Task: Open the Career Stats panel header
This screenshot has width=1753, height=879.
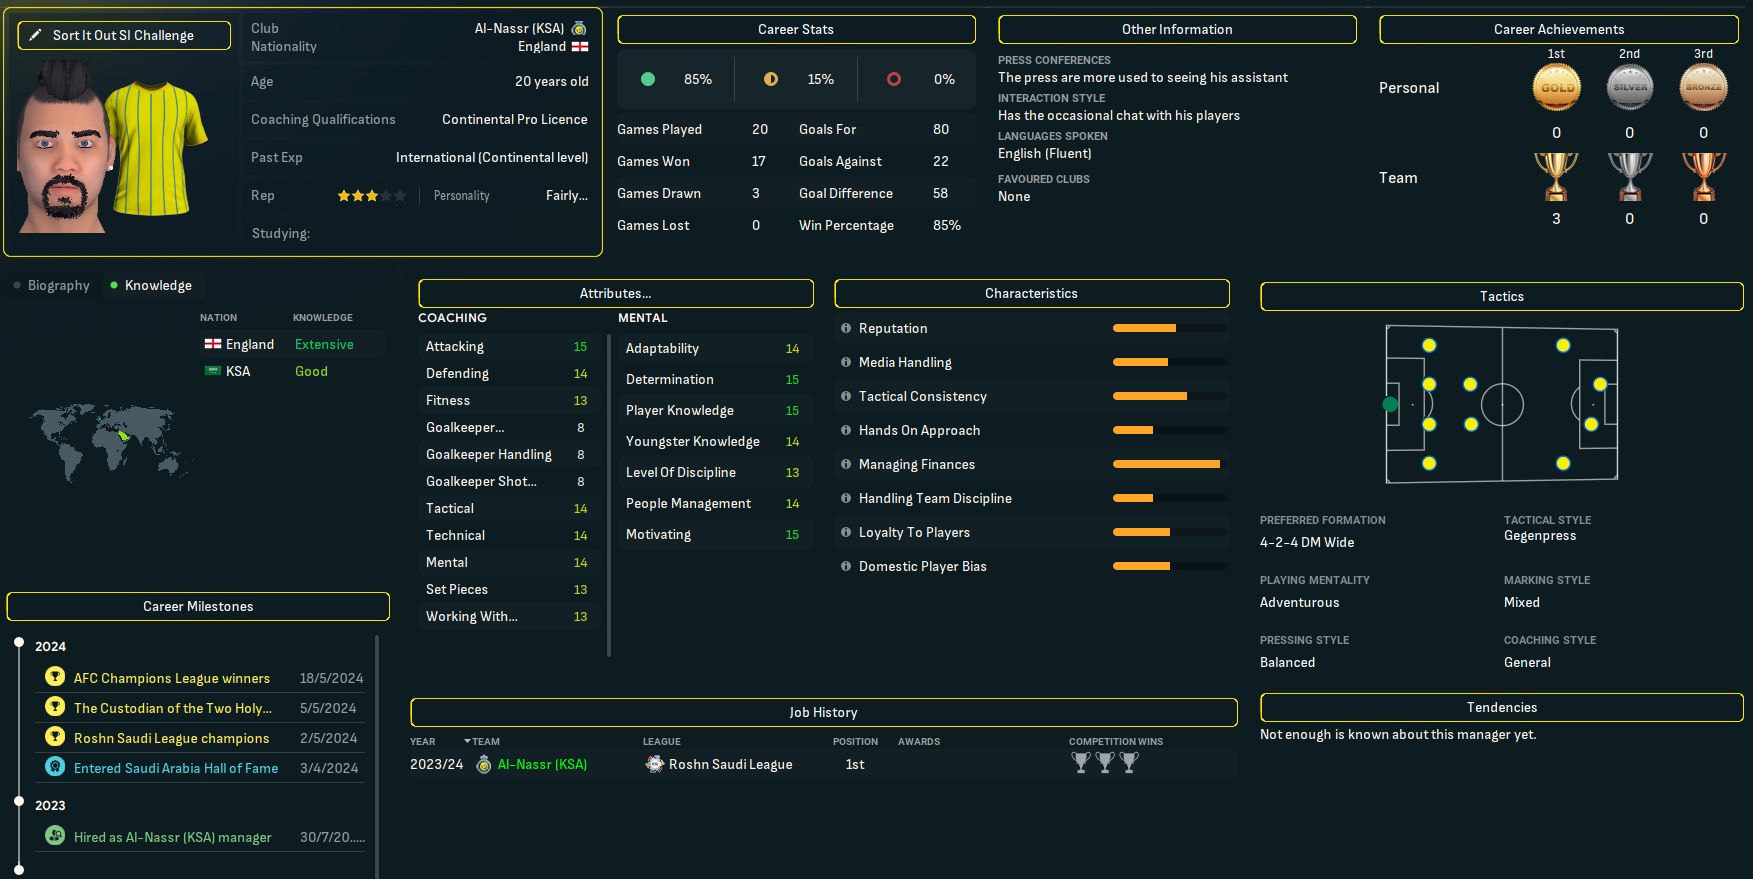Action: click(796, 29)
